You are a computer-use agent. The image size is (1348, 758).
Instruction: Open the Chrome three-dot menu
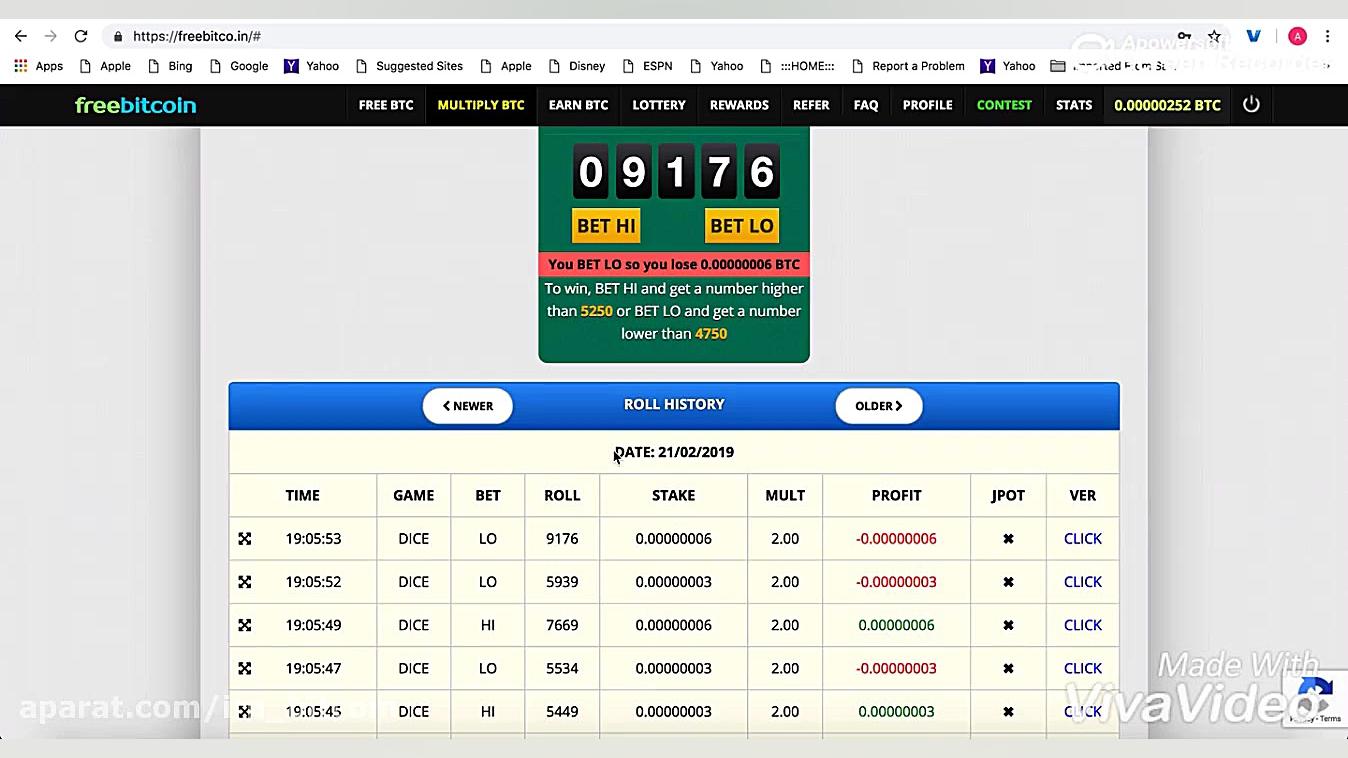(x=1327, y=36)
